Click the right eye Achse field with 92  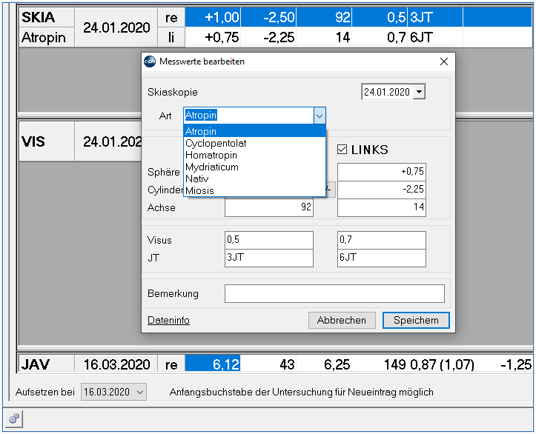269,207
